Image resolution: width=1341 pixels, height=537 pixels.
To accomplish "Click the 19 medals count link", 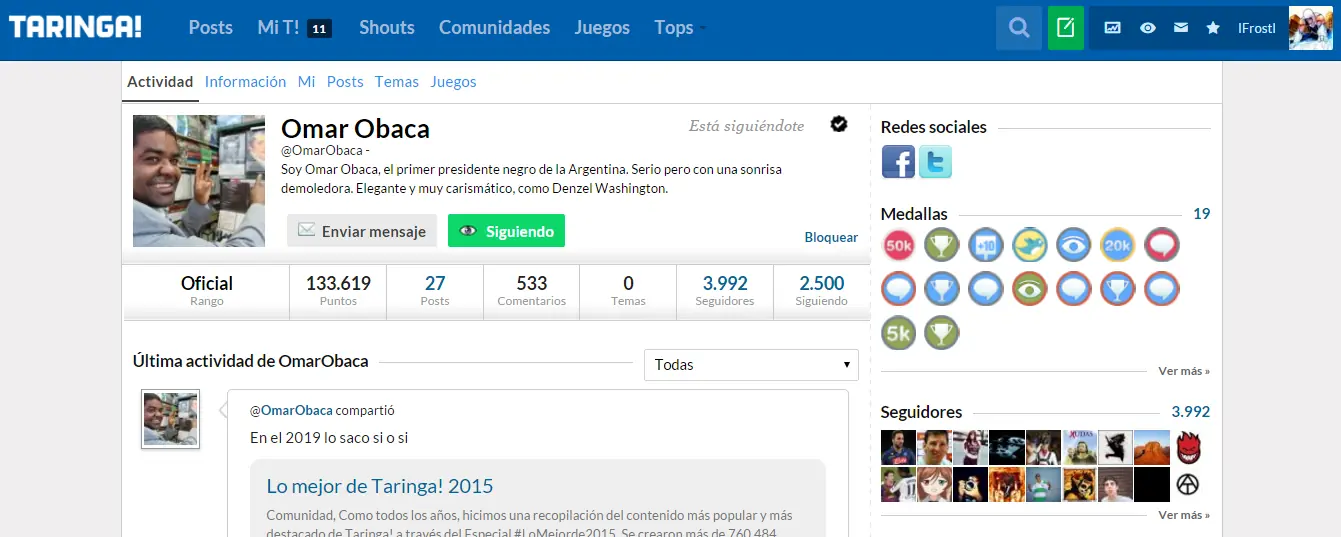I will (1202, 214).
